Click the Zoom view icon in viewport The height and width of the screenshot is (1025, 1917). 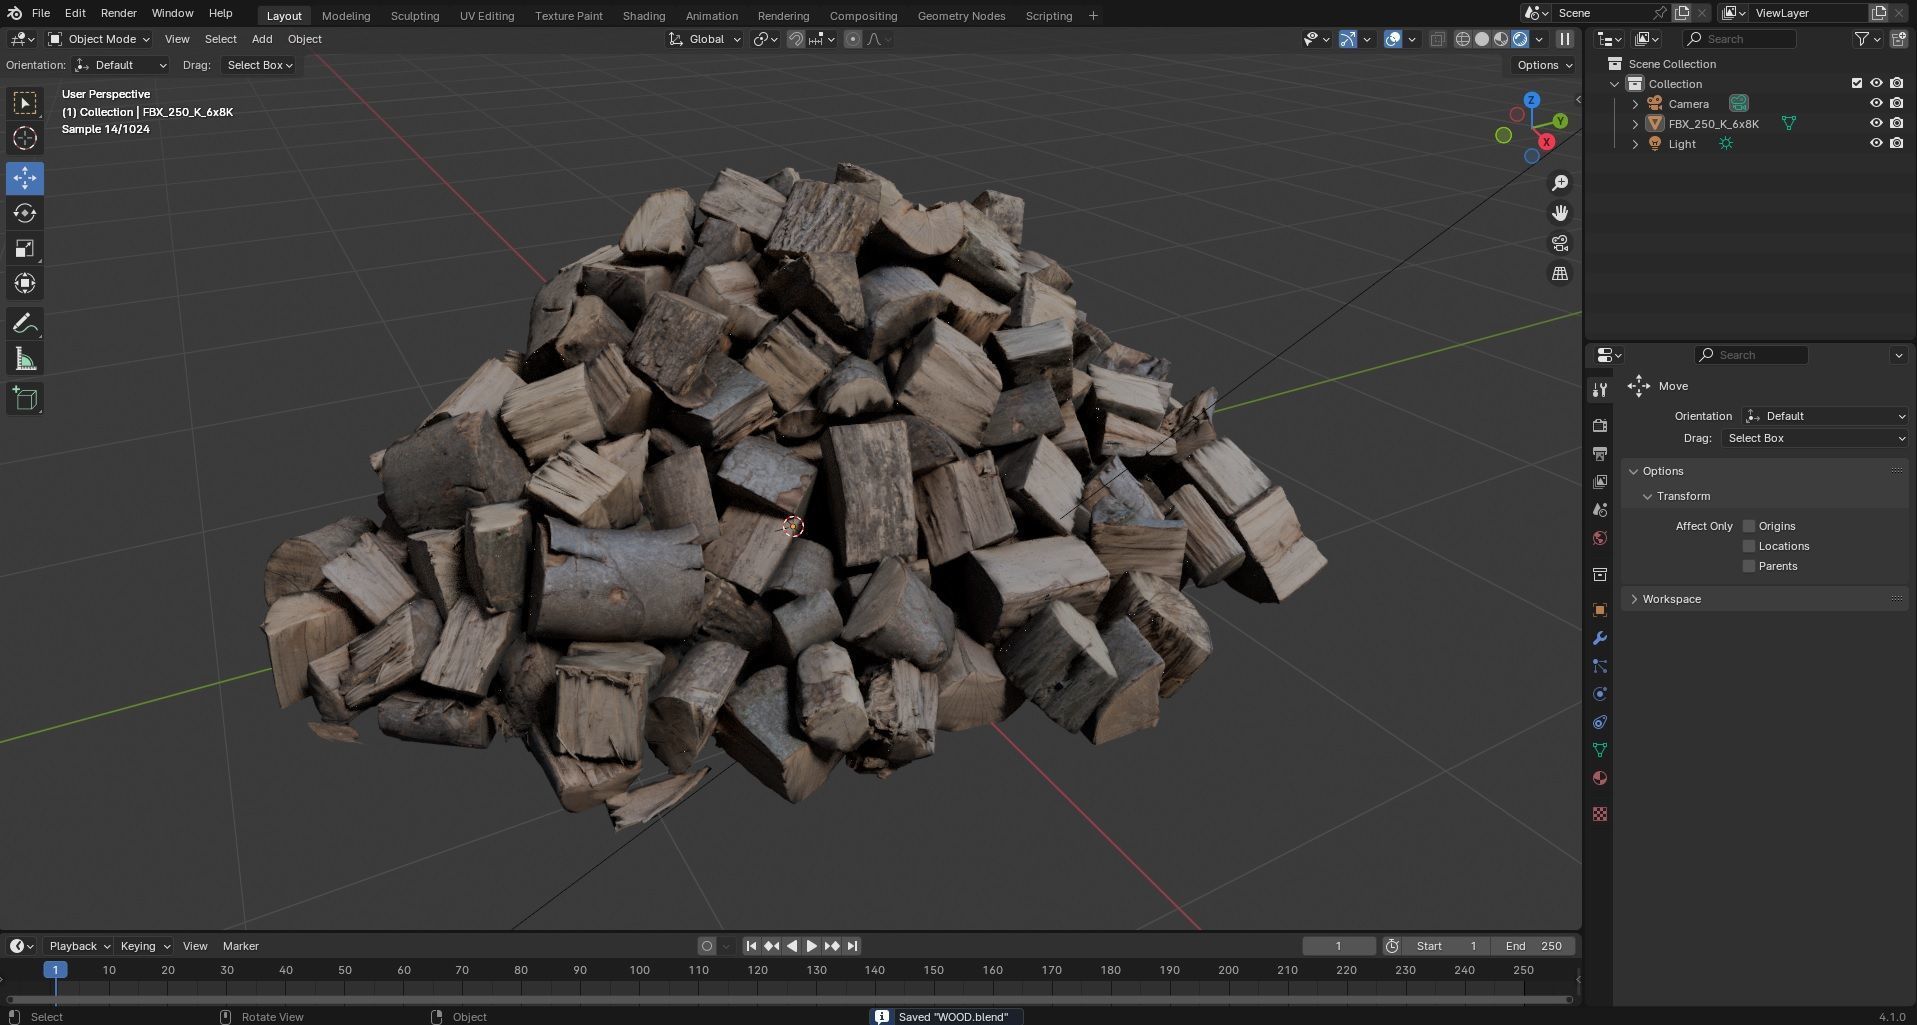coord(1559,183)
